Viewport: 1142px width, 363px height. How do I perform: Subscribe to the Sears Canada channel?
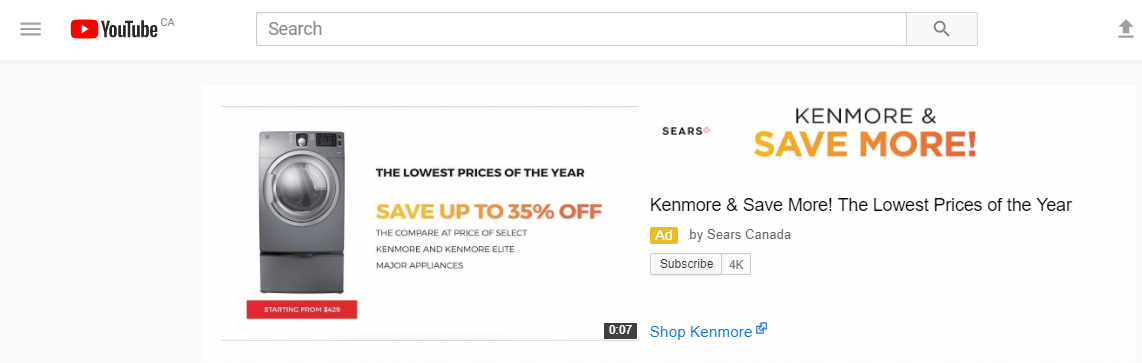686,264
